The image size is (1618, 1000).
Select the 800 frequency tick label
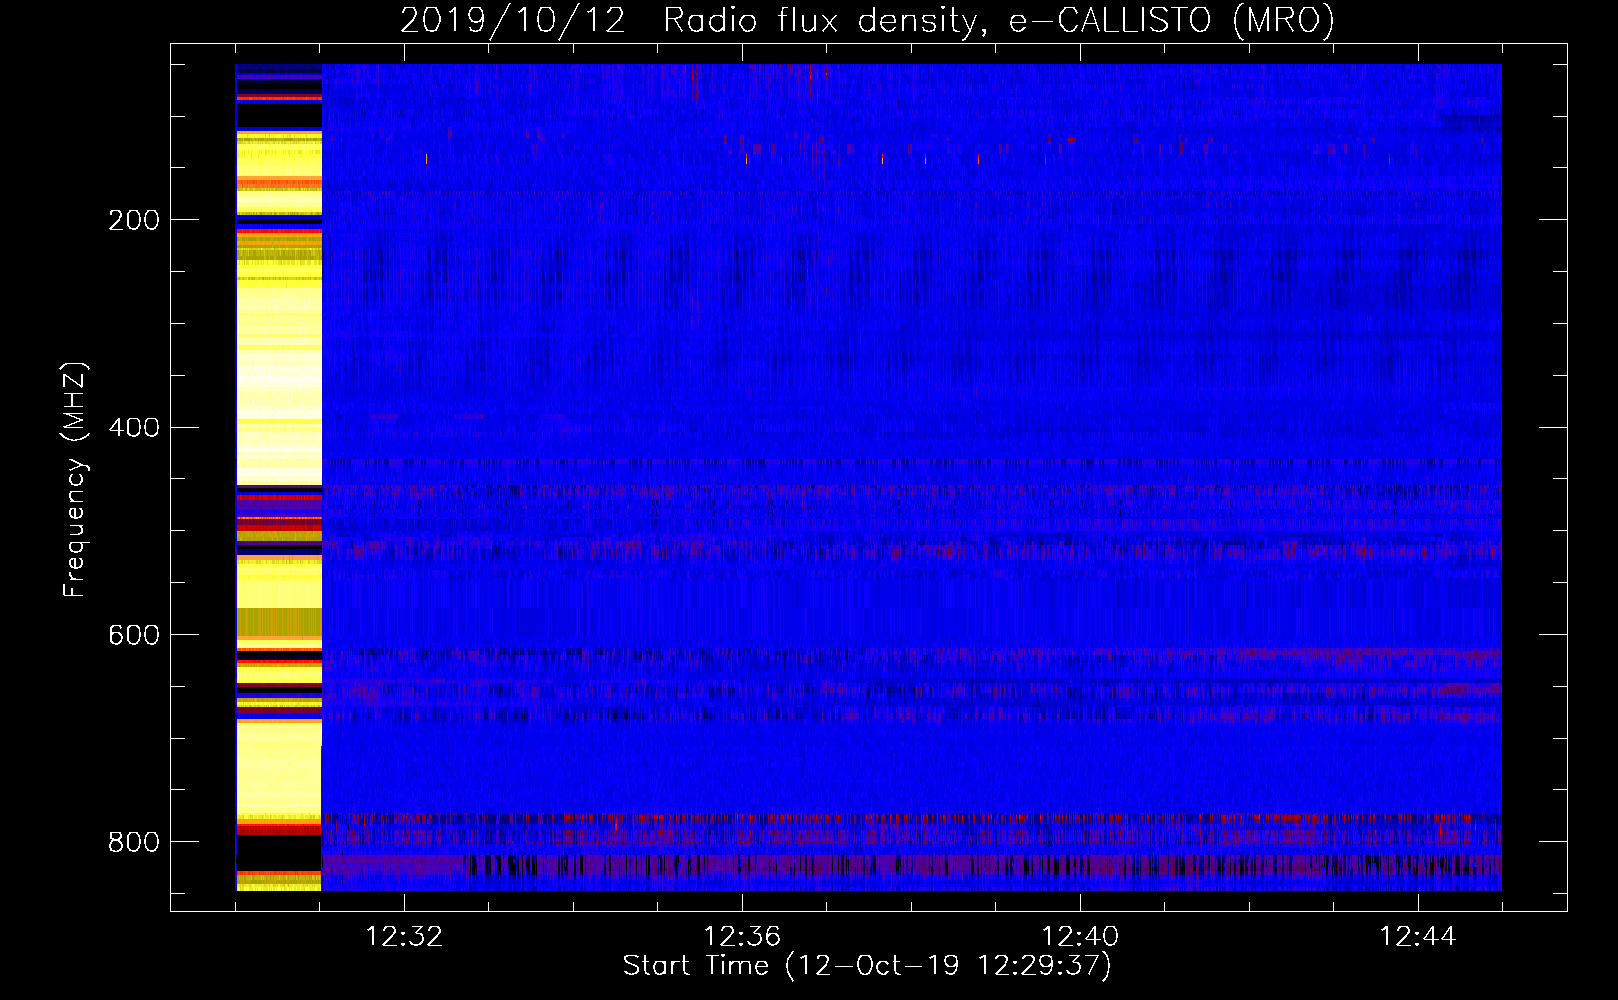coord(134,843)
